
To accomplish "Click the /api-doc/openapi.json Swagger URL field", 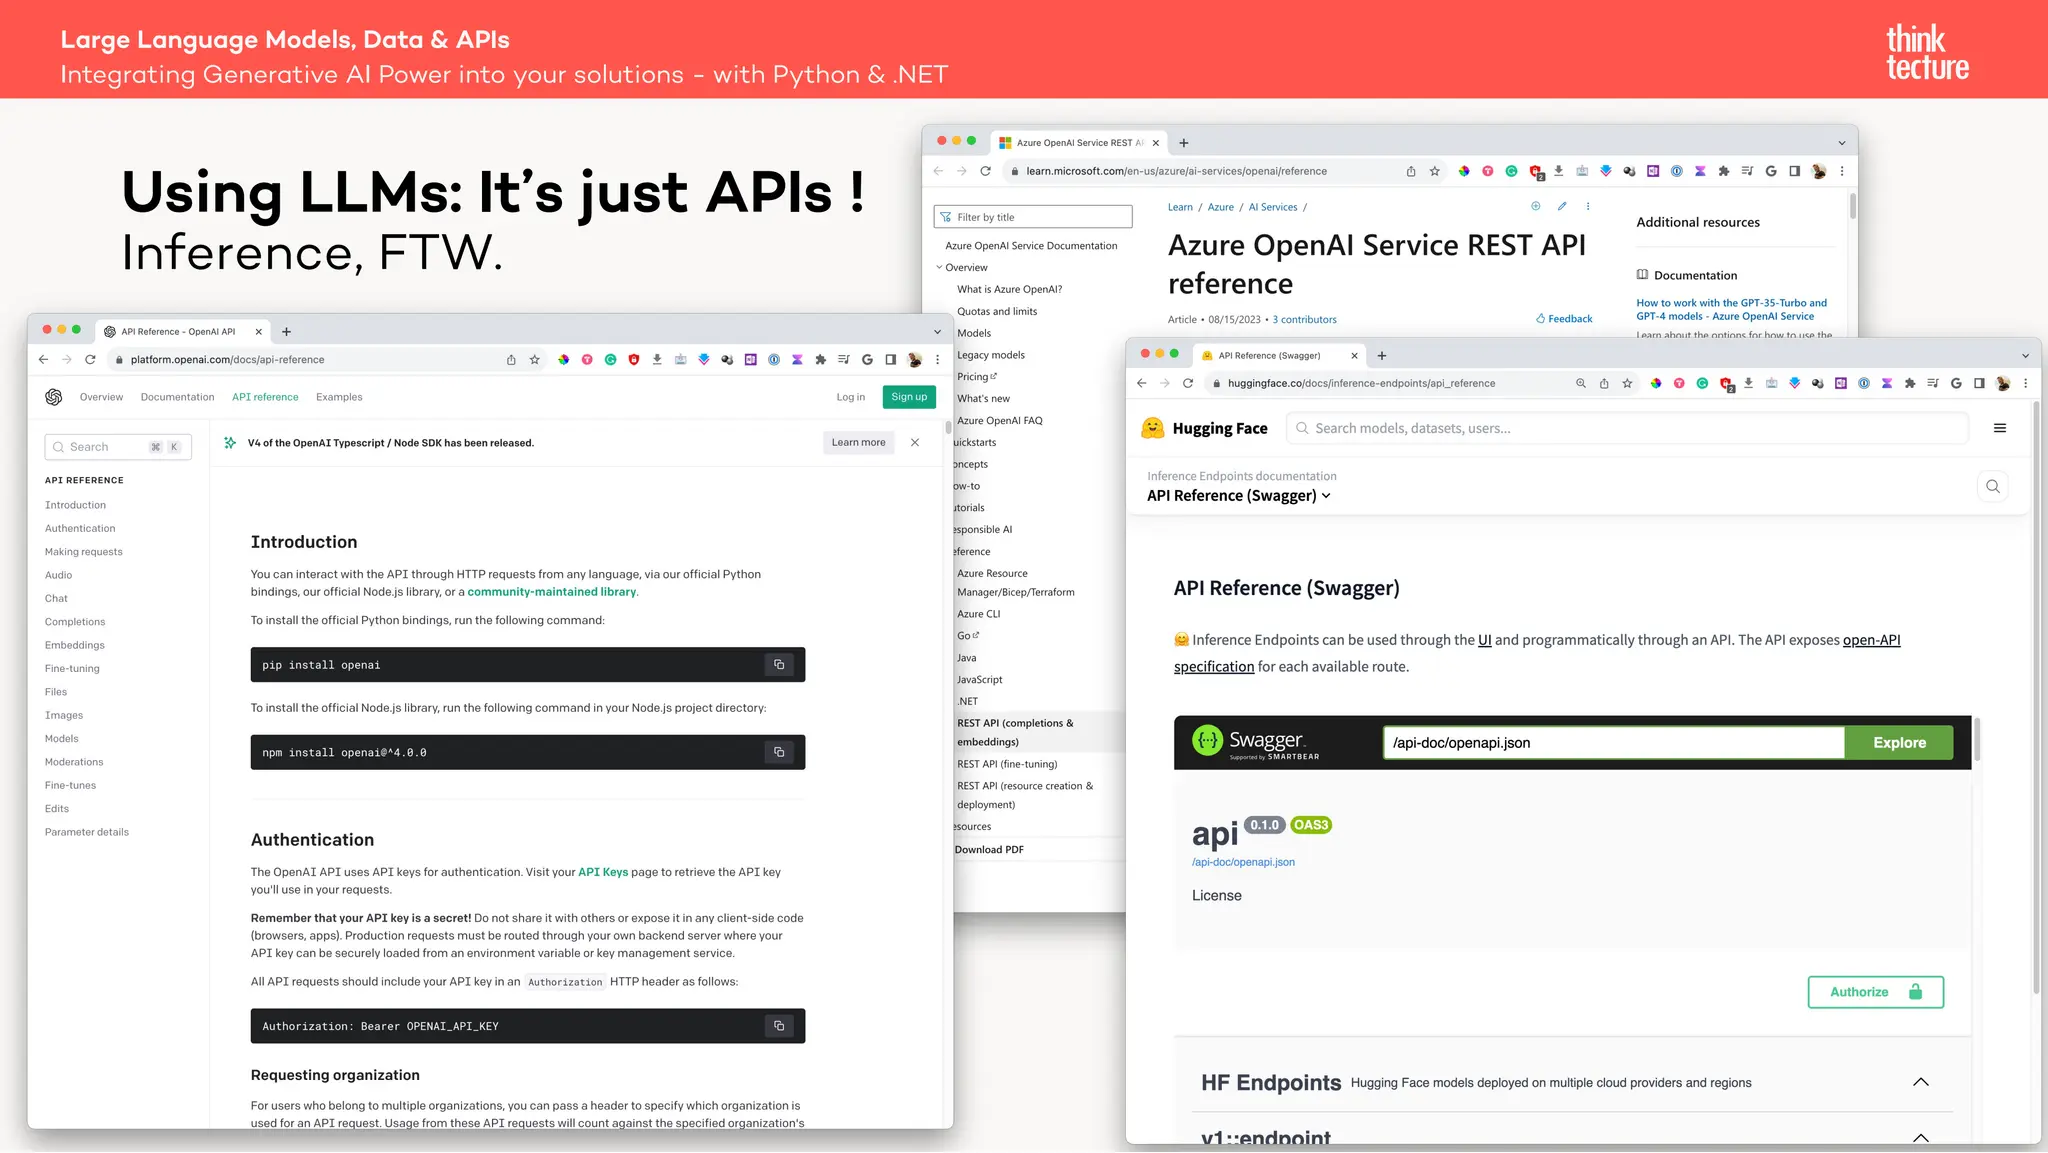I will pyautogui.click(x=1614, y=742).
